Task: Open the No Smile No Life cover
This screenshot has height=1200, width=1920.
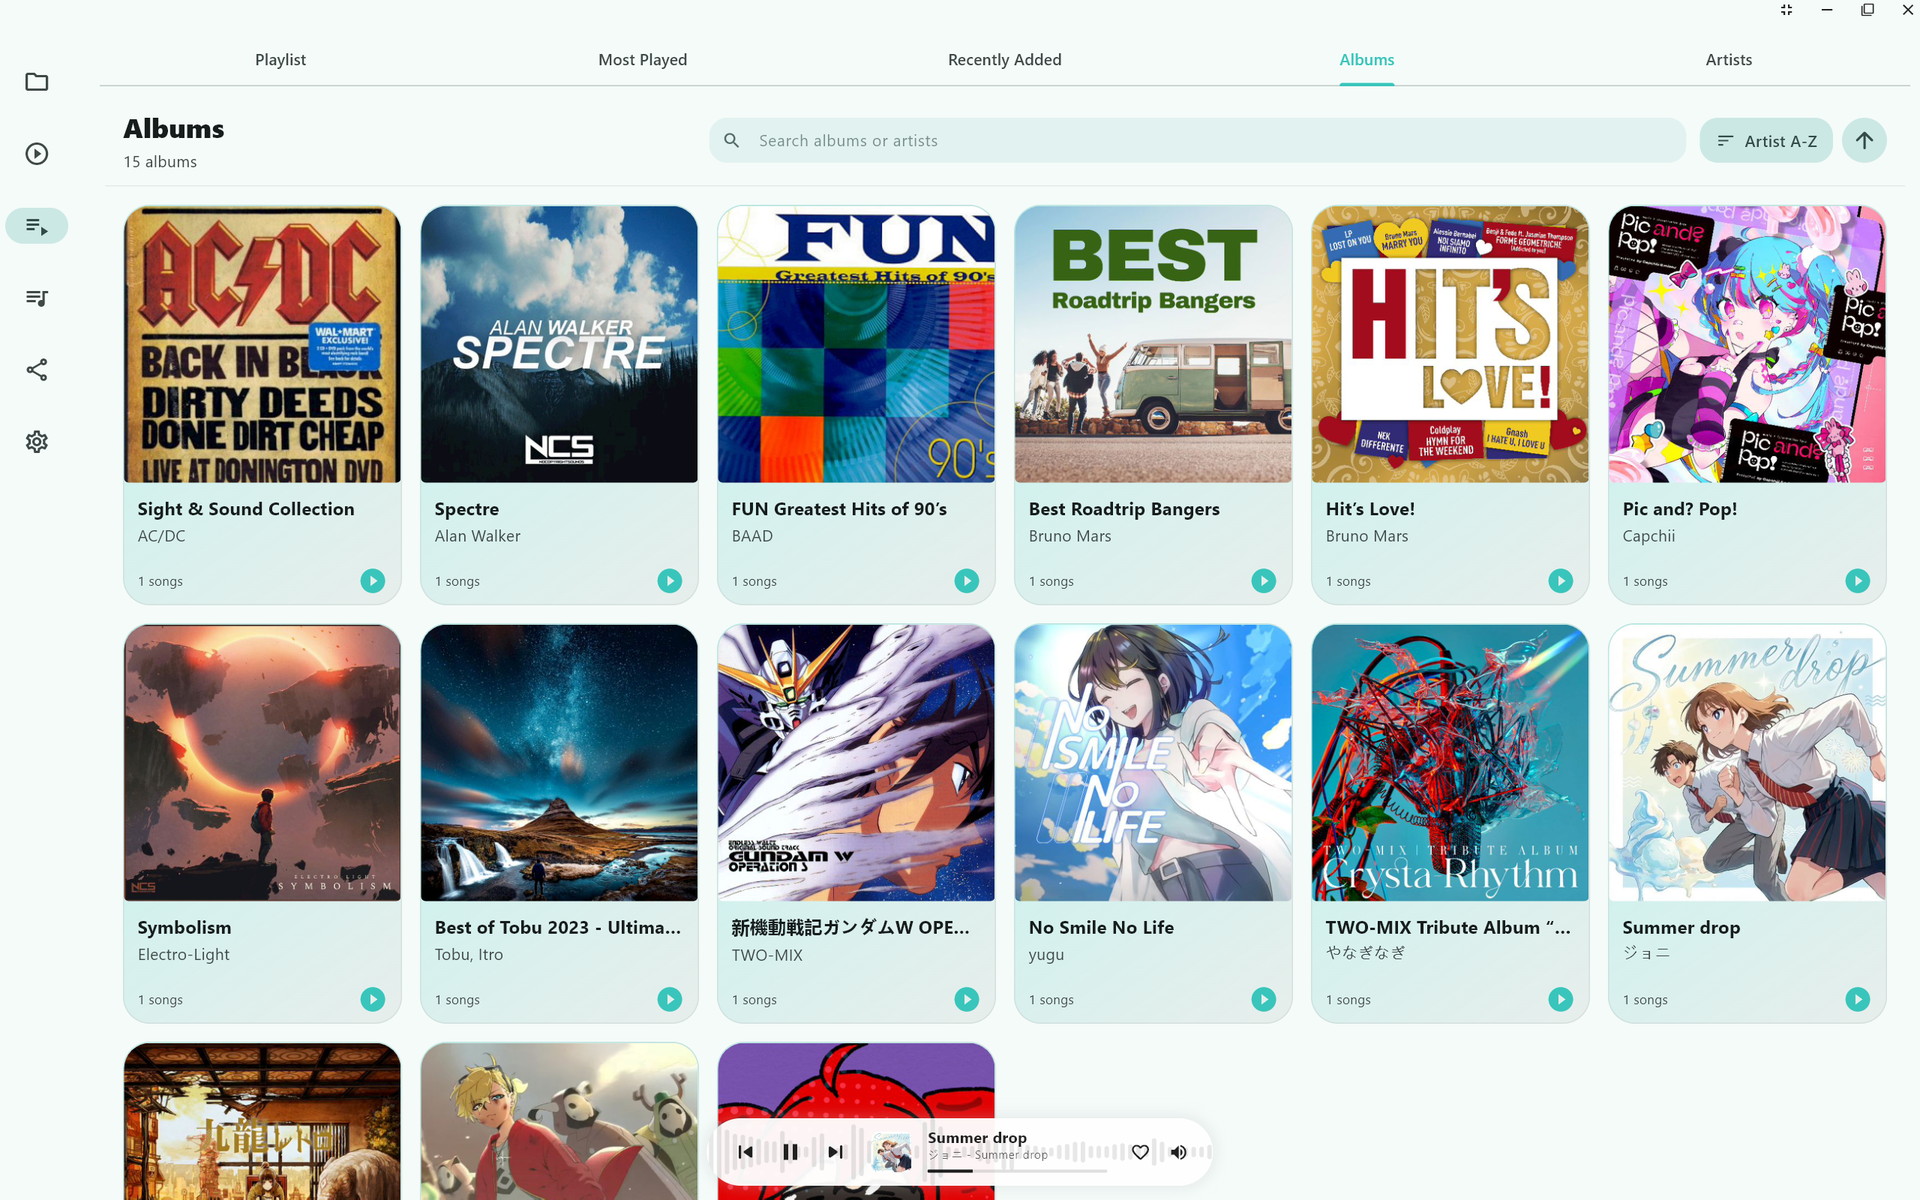Action: click(1153, 763)
